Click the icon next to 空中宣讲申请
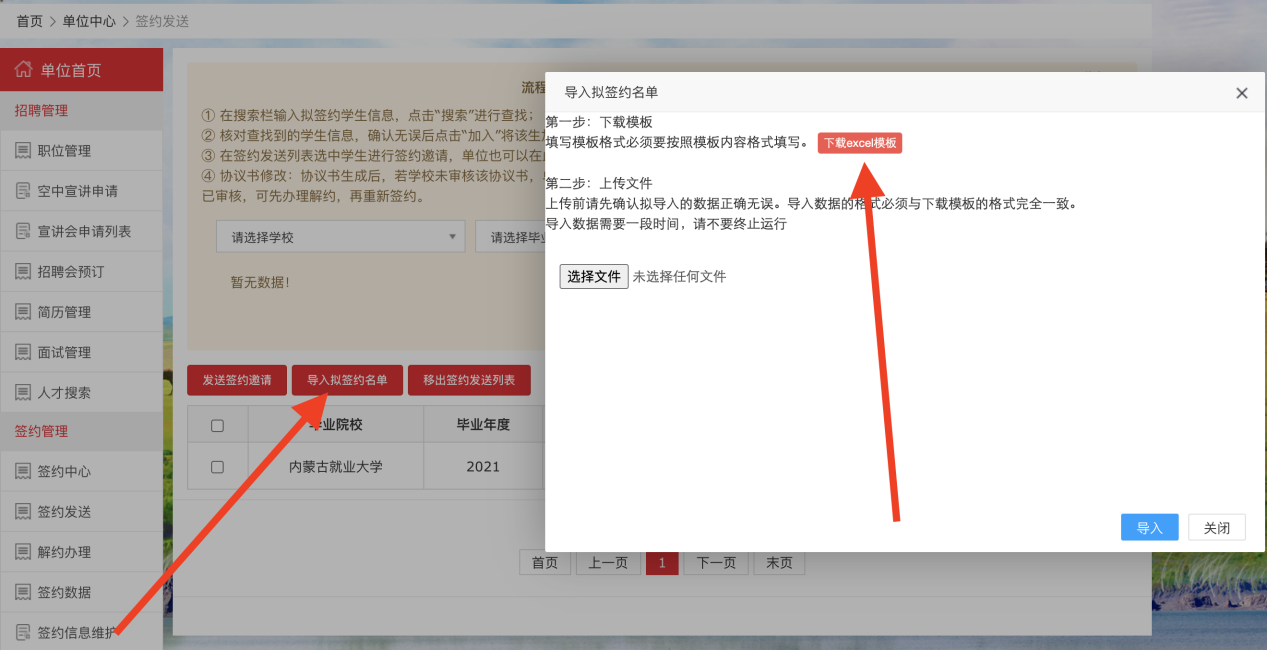 tap(23, 191)
